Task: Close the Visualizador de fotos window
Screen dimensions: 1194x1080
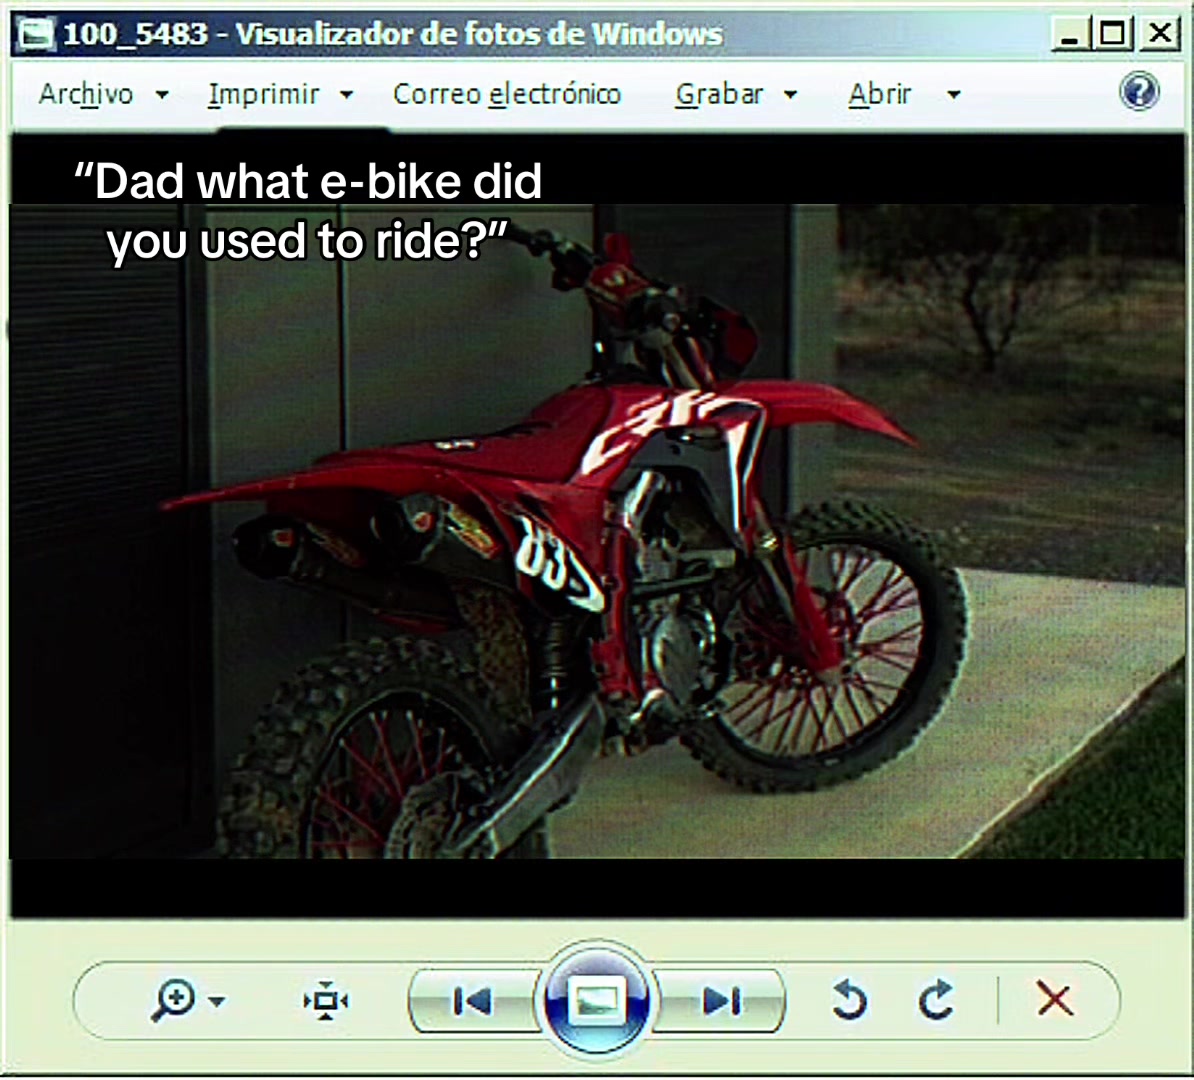Action: 1160,34
